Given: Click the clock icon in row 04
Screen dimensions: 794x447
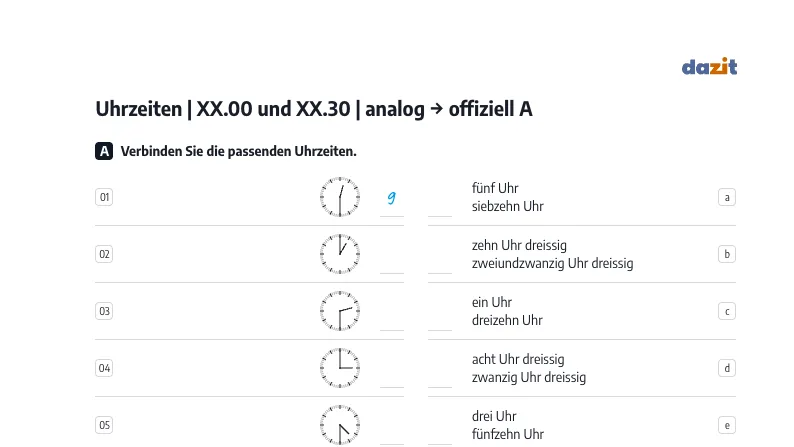Looking at the screenshot, I should click(x=340, y=368).
